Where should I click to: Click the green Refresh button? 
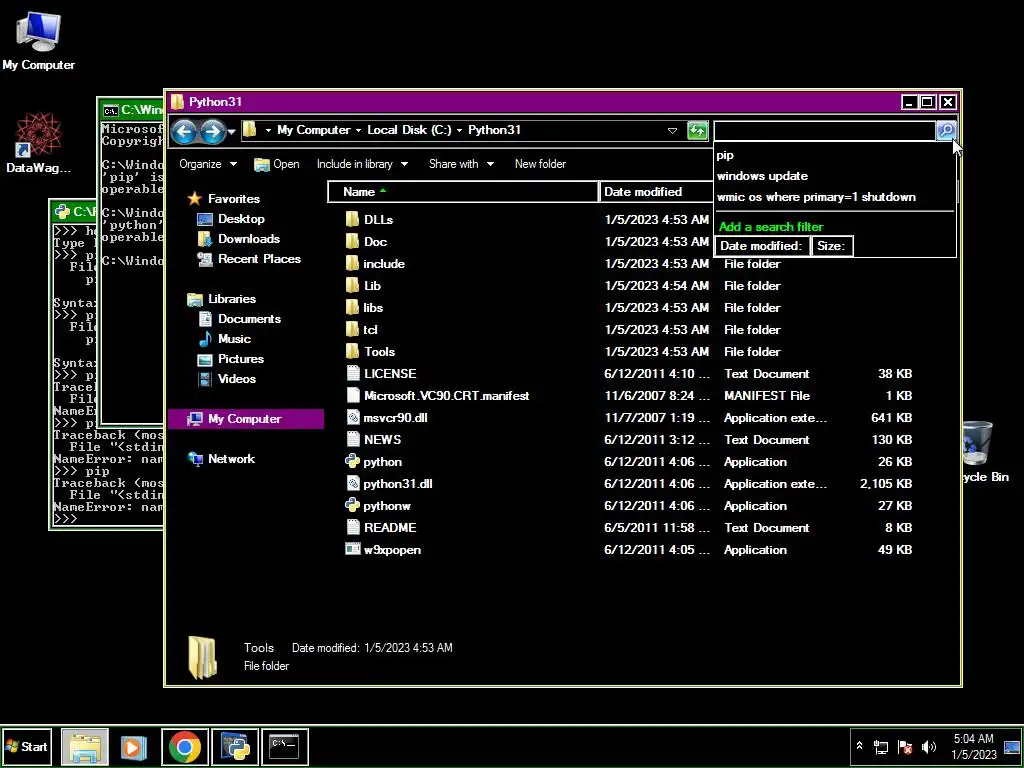(x=697, y=131)
